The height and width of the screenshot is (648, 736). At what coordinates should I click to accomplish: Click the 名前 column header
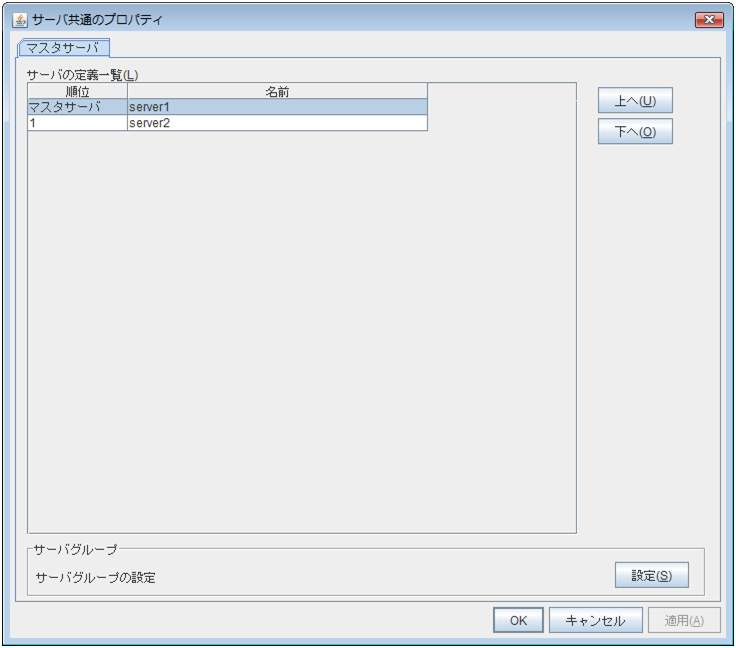(x=277, y=91)
